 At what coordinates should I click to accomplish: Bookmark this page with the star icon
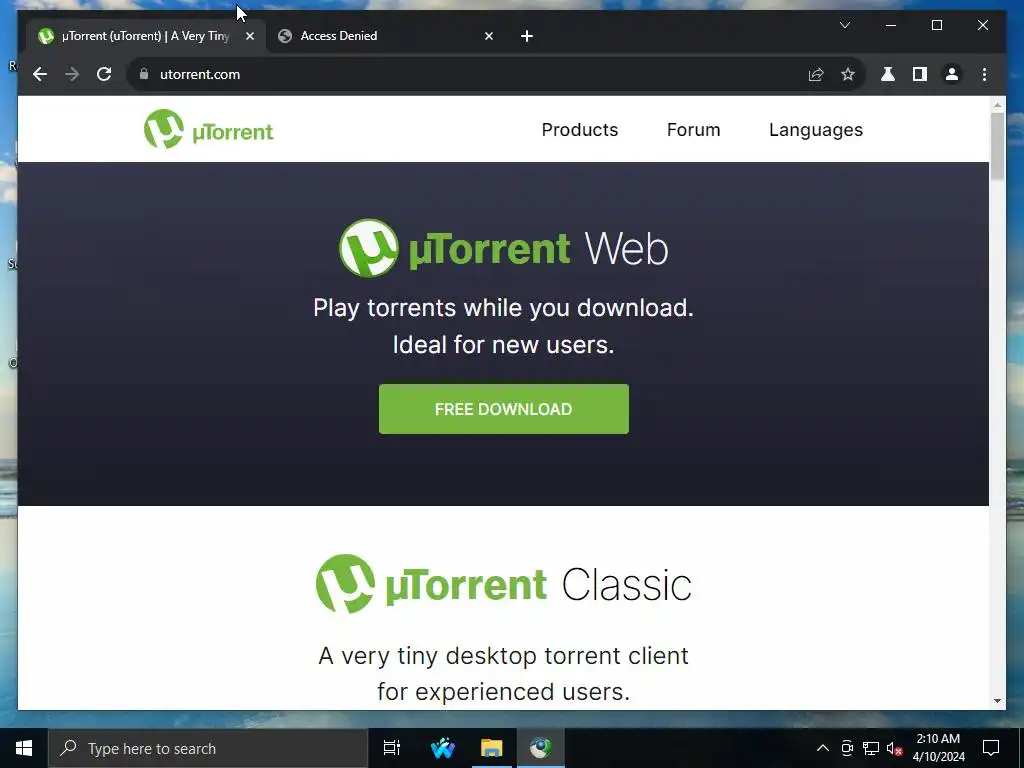(x=848, y=74)
